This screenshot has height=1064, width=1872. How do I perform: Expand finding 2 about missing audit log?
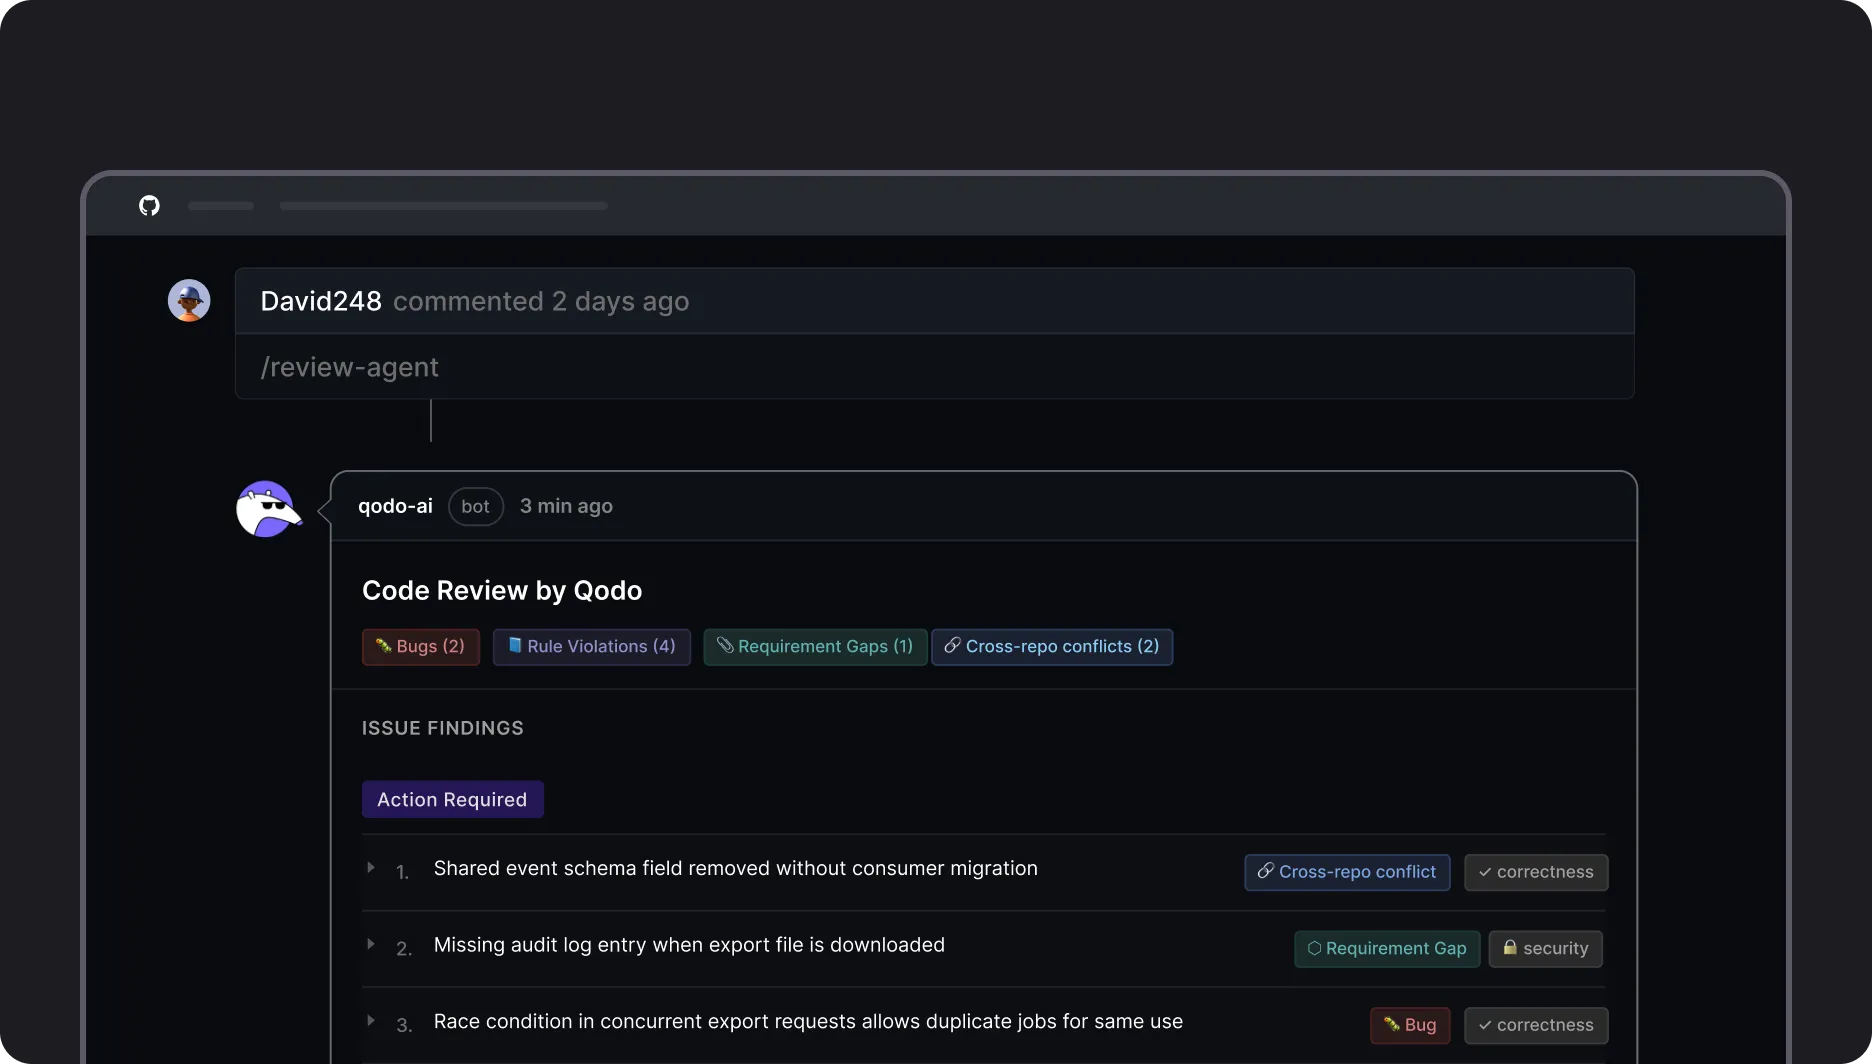(x=371, y=944)
